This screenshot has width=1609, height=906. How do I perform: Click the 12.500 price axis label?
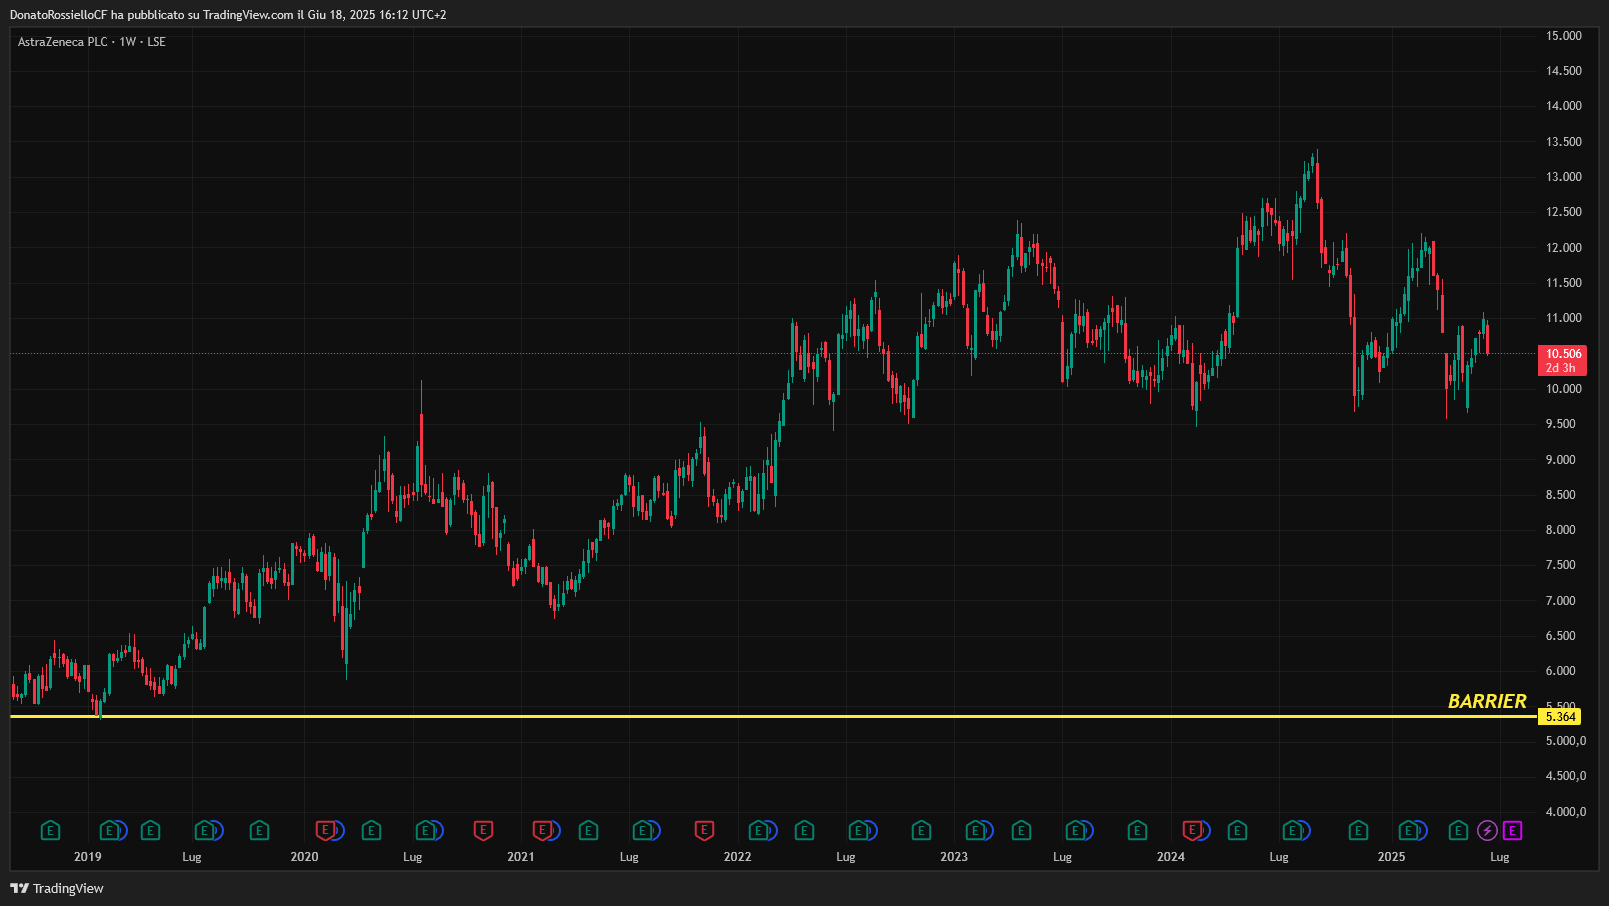1564,212
